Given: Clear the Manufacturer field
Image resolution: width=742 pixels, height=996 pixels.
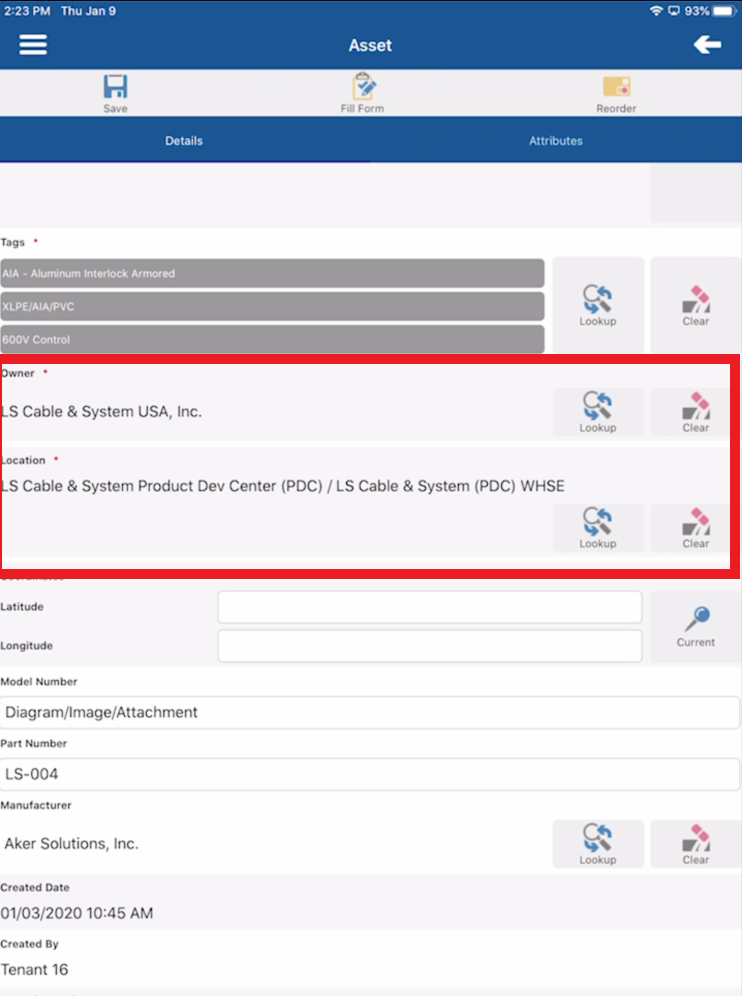Looking at the screenshot, I should (x=696, y=844).
